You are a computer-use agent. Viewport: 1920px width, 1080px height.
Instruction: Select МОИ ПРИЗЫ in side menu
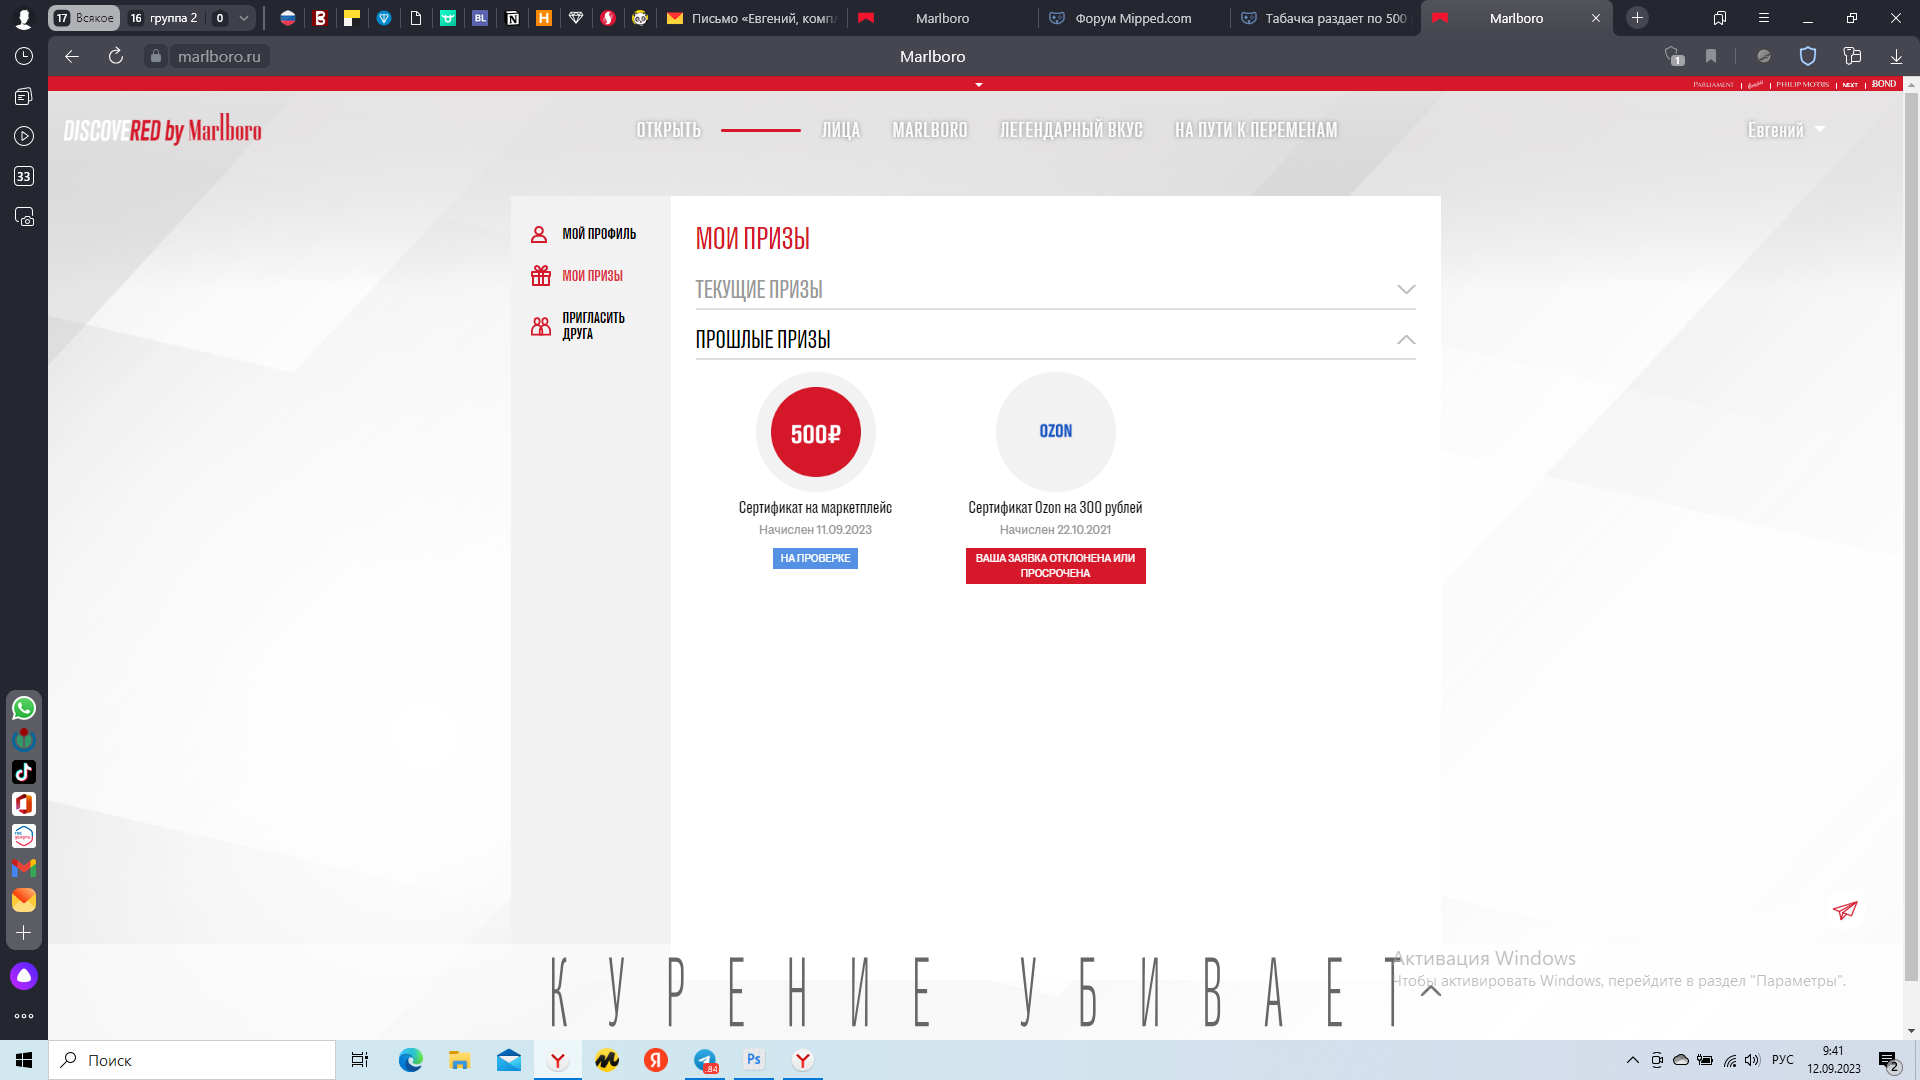[x=592, y=276]
